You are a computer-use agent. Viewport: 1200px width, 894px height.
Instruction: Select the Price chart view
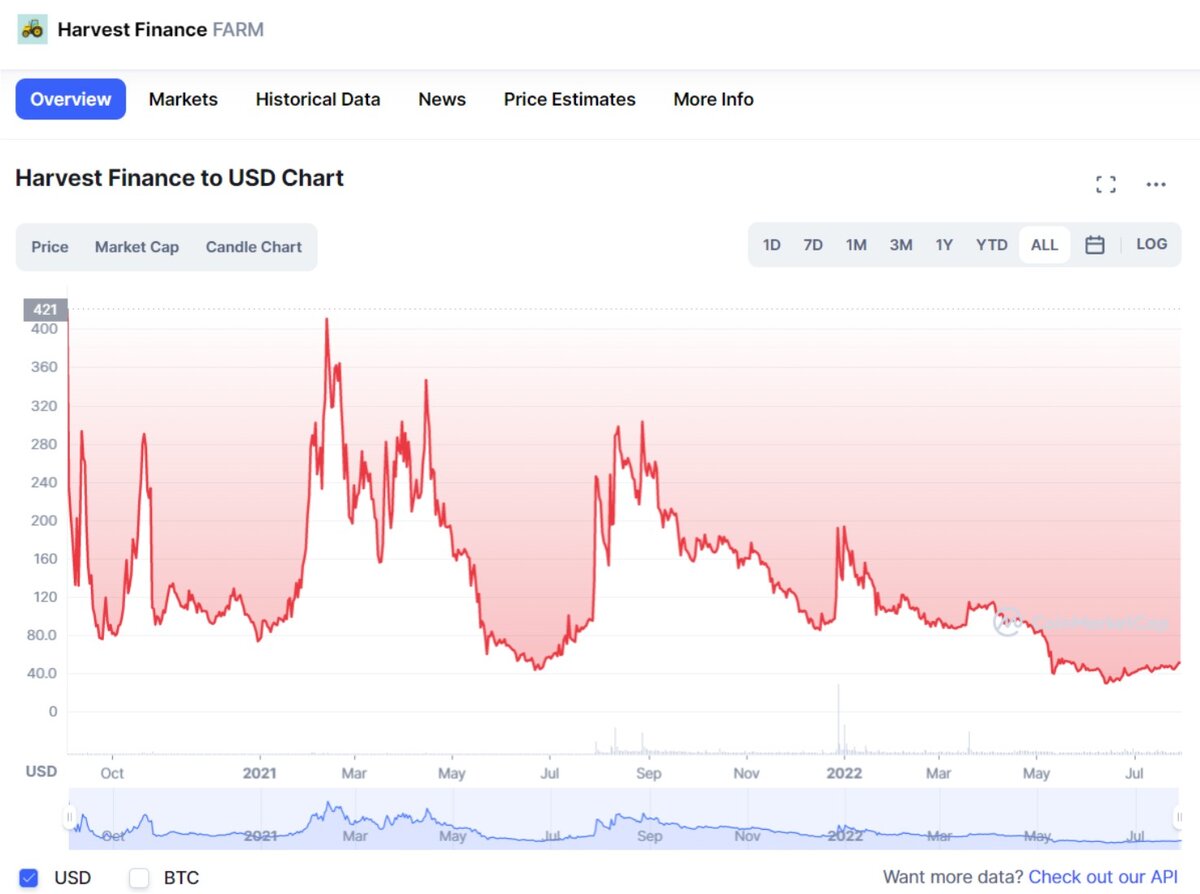click(50, 247)
